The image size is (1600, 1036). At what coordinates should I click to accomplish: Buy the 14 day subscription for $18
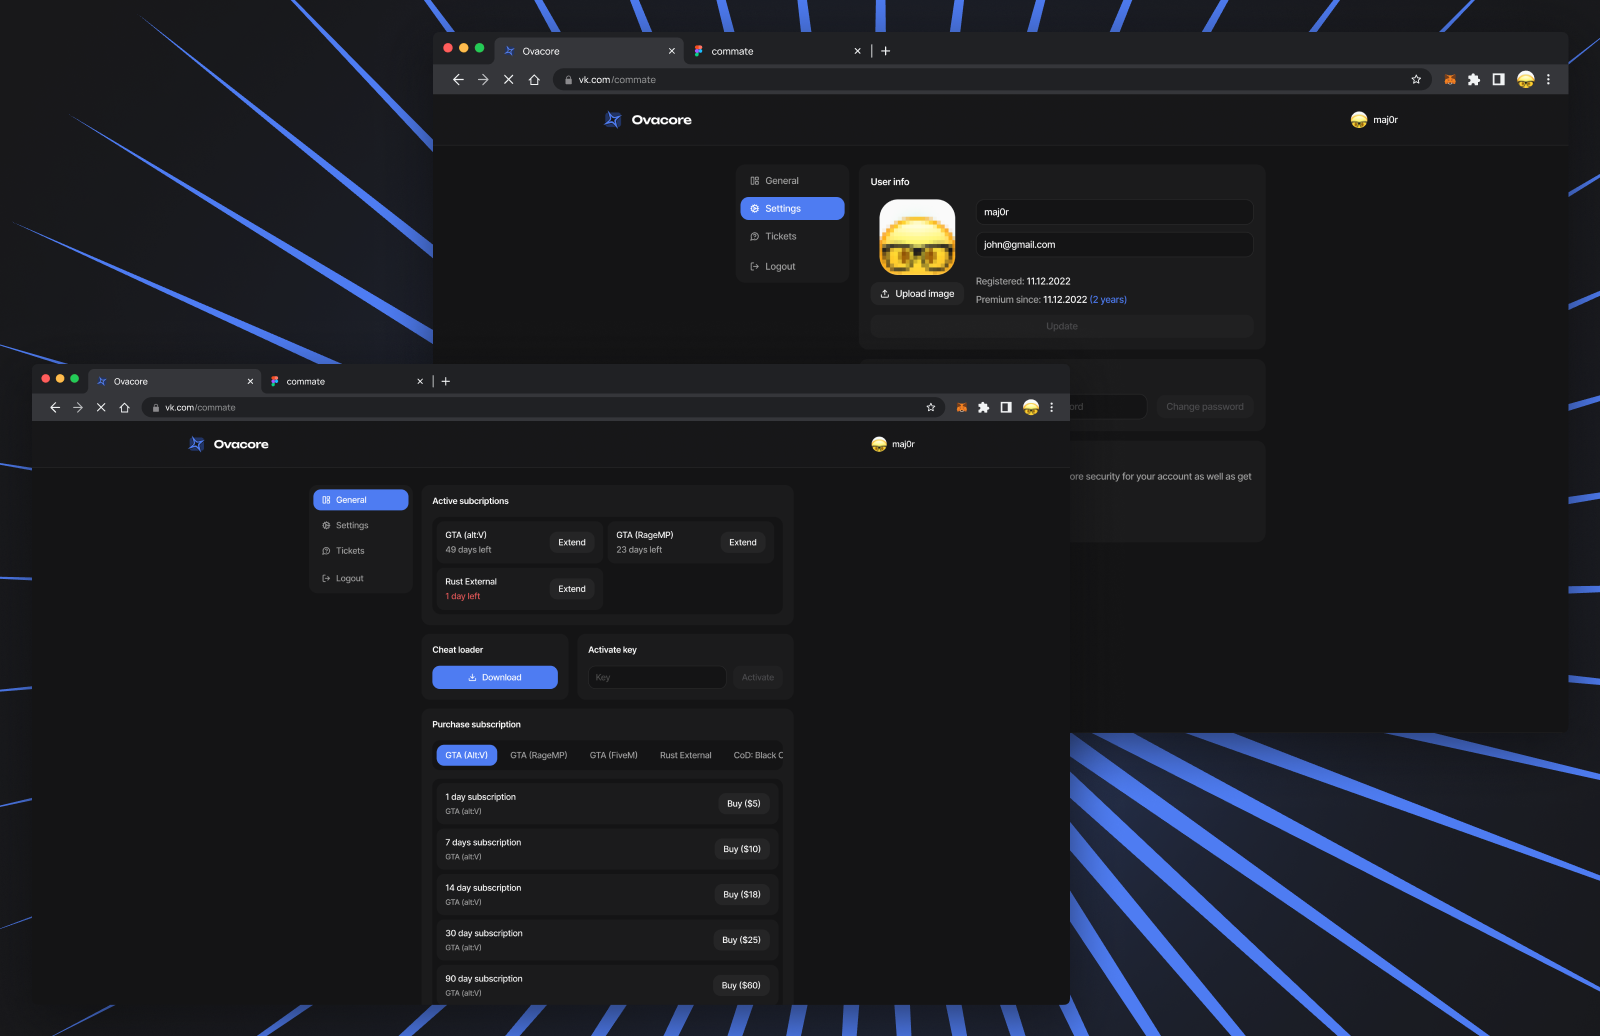pyautogui.click(x=742, y=895)
